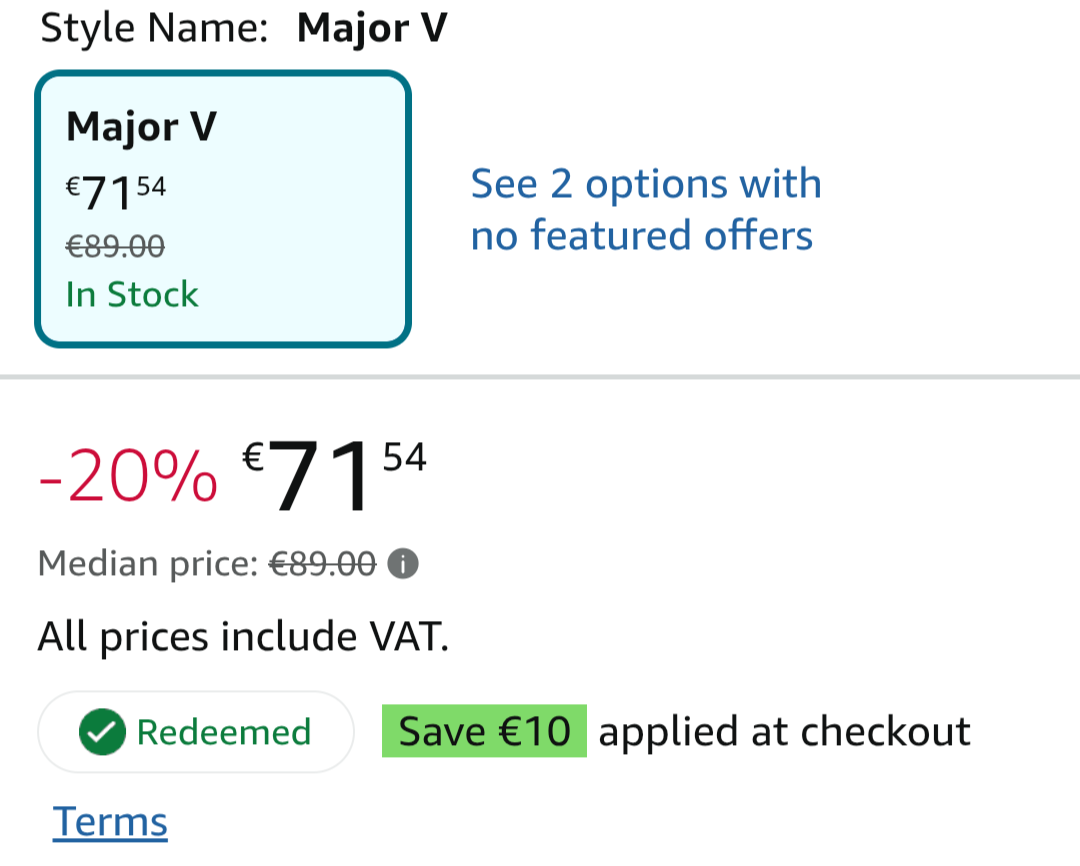Open the coupon Terms link

110,822
